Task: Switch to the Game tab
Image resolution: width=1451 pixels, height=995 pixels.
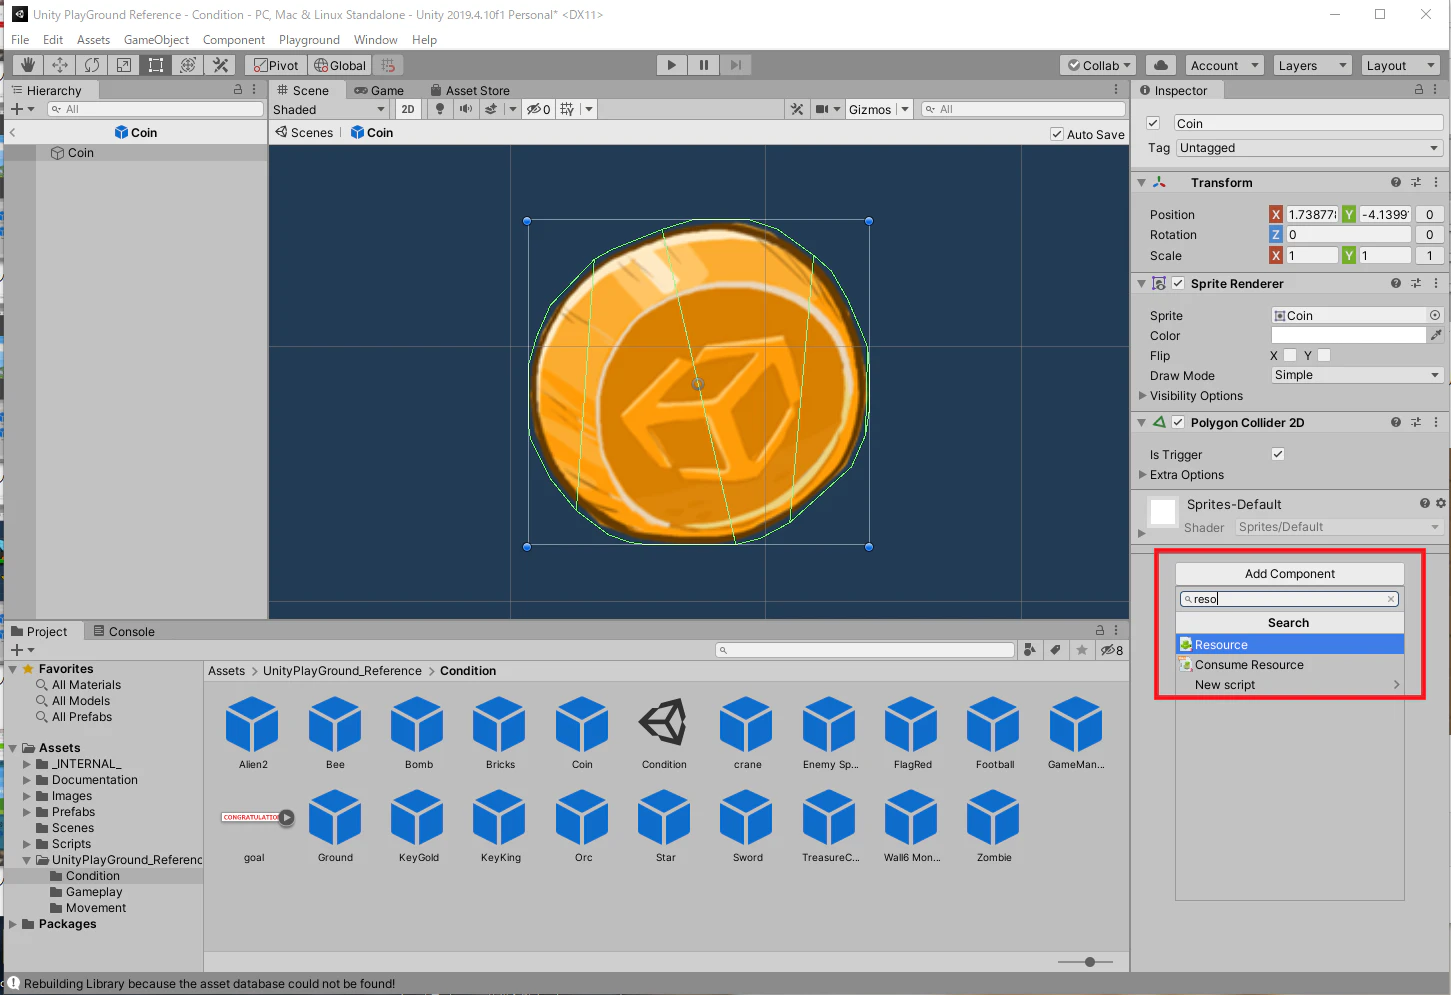Action: [x=378, y=90]
